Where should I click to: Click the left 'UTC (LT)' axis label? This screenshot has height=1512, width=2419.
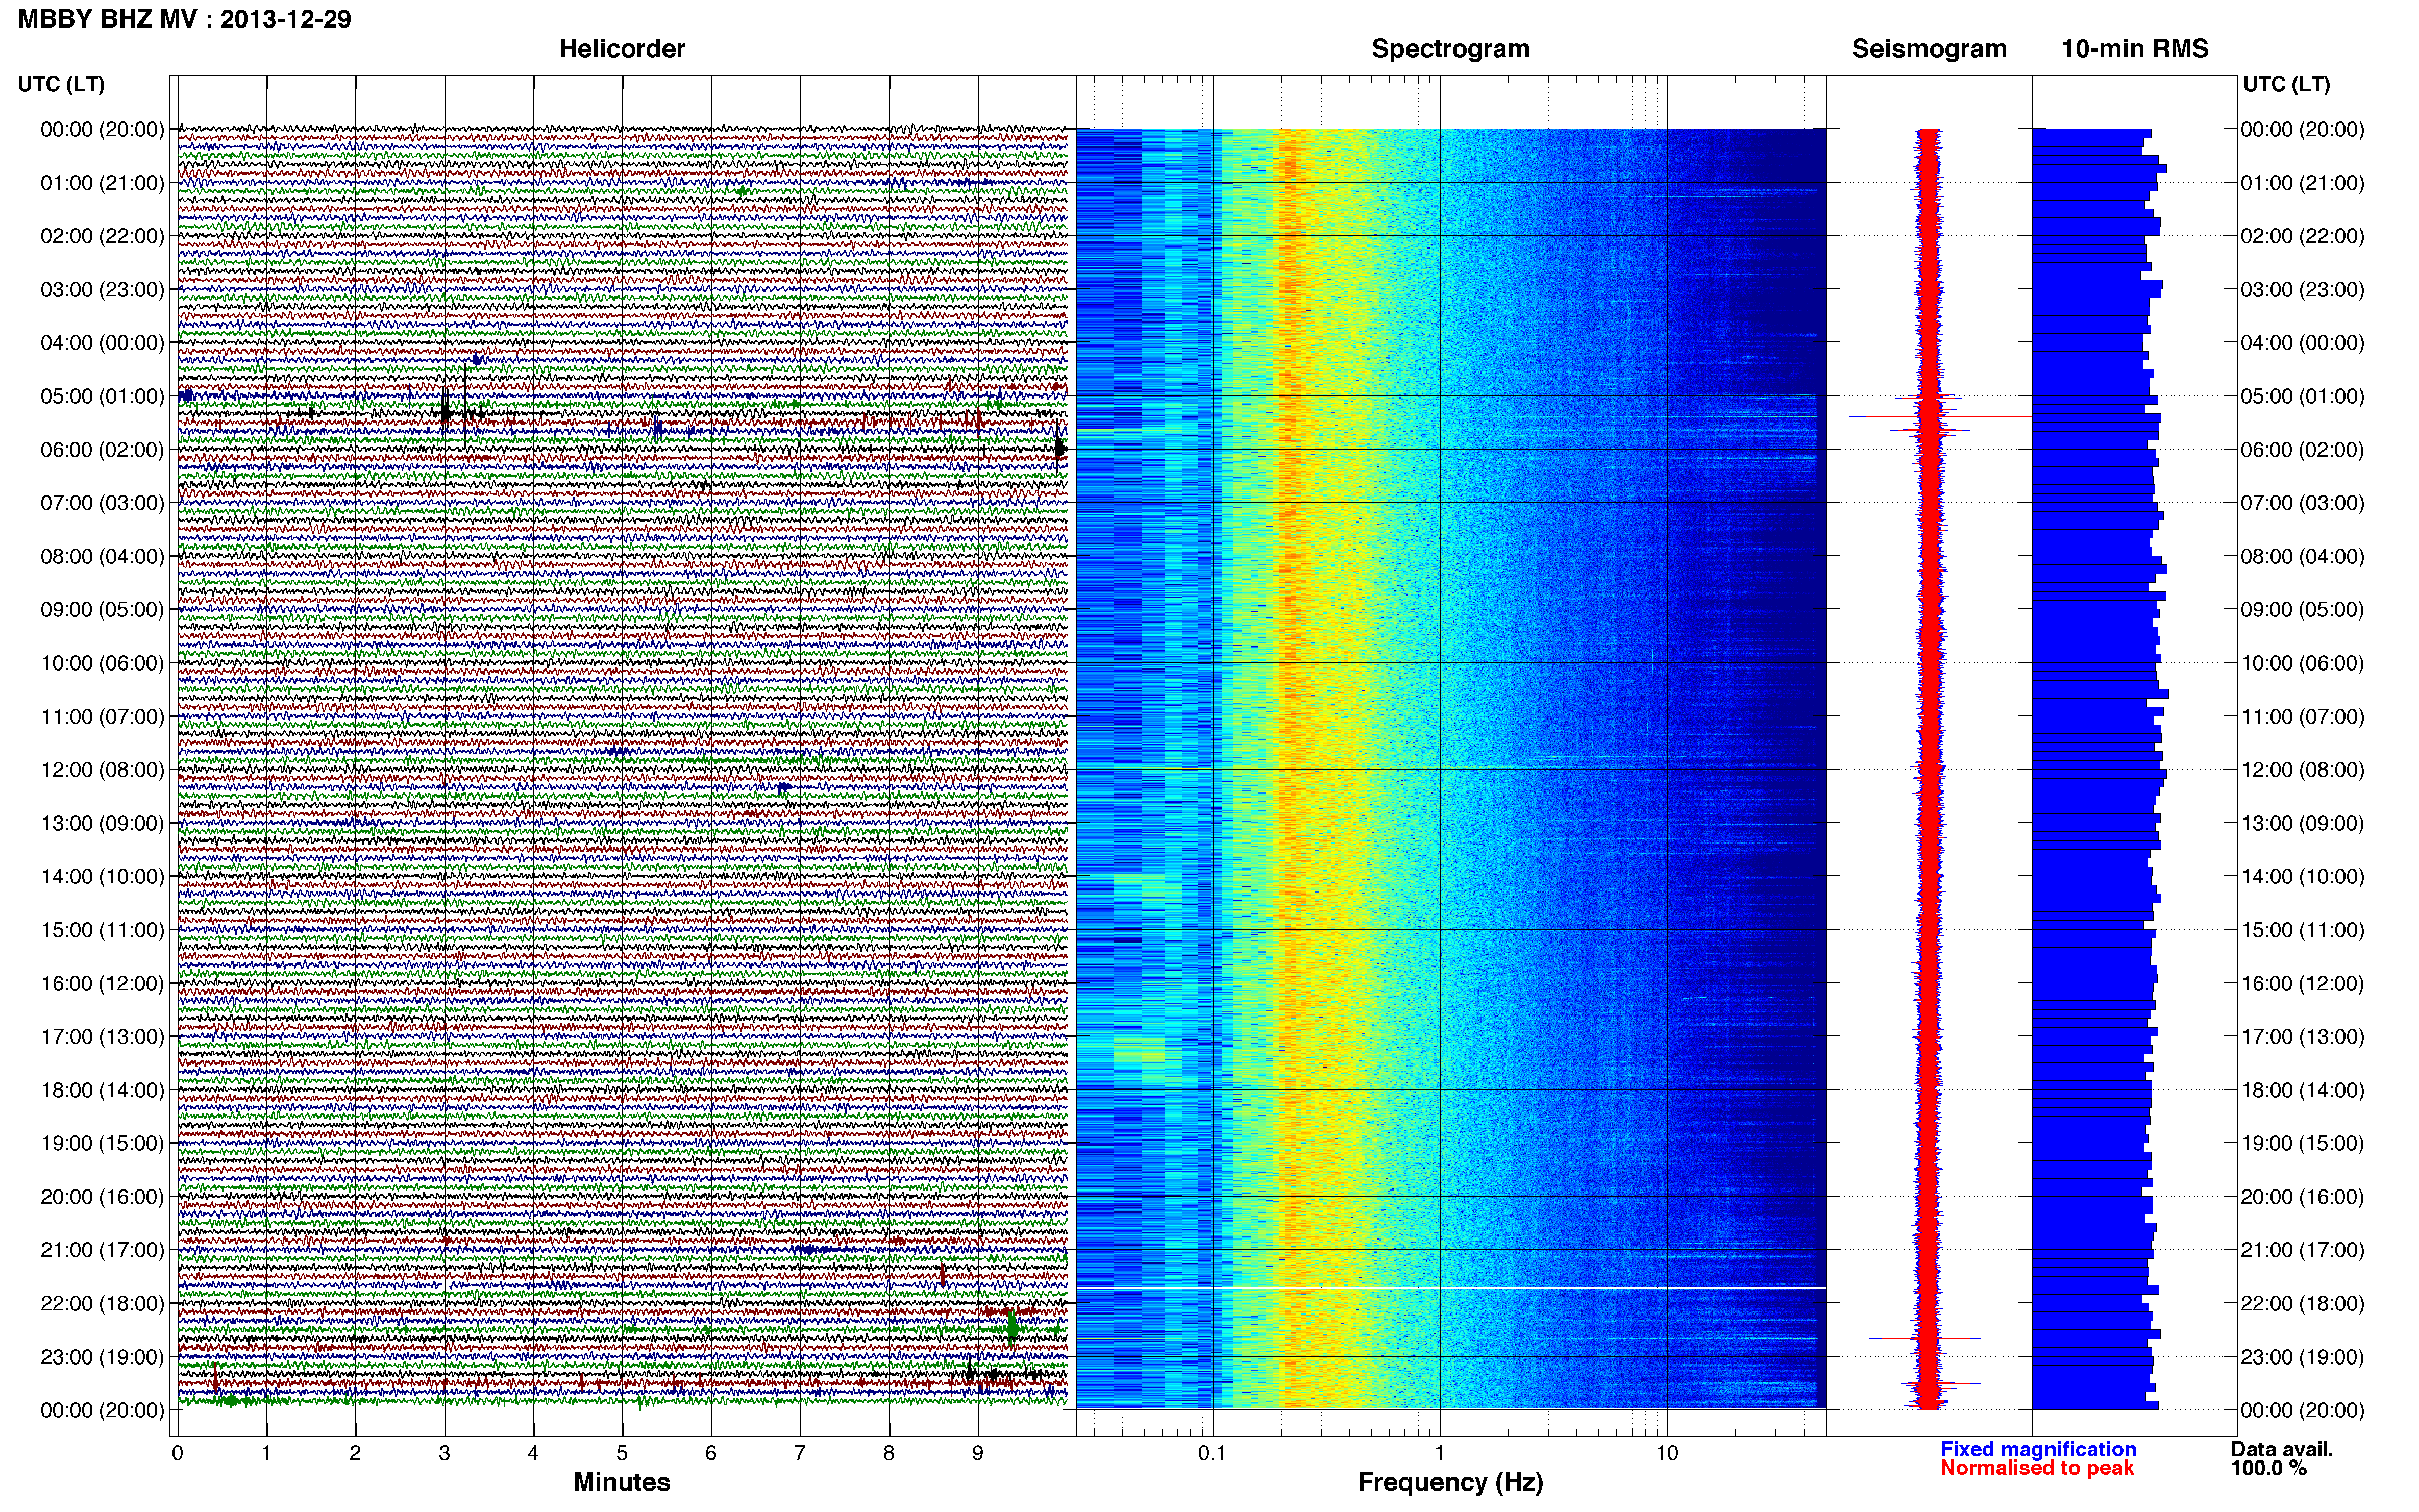[x=61, y=84]
